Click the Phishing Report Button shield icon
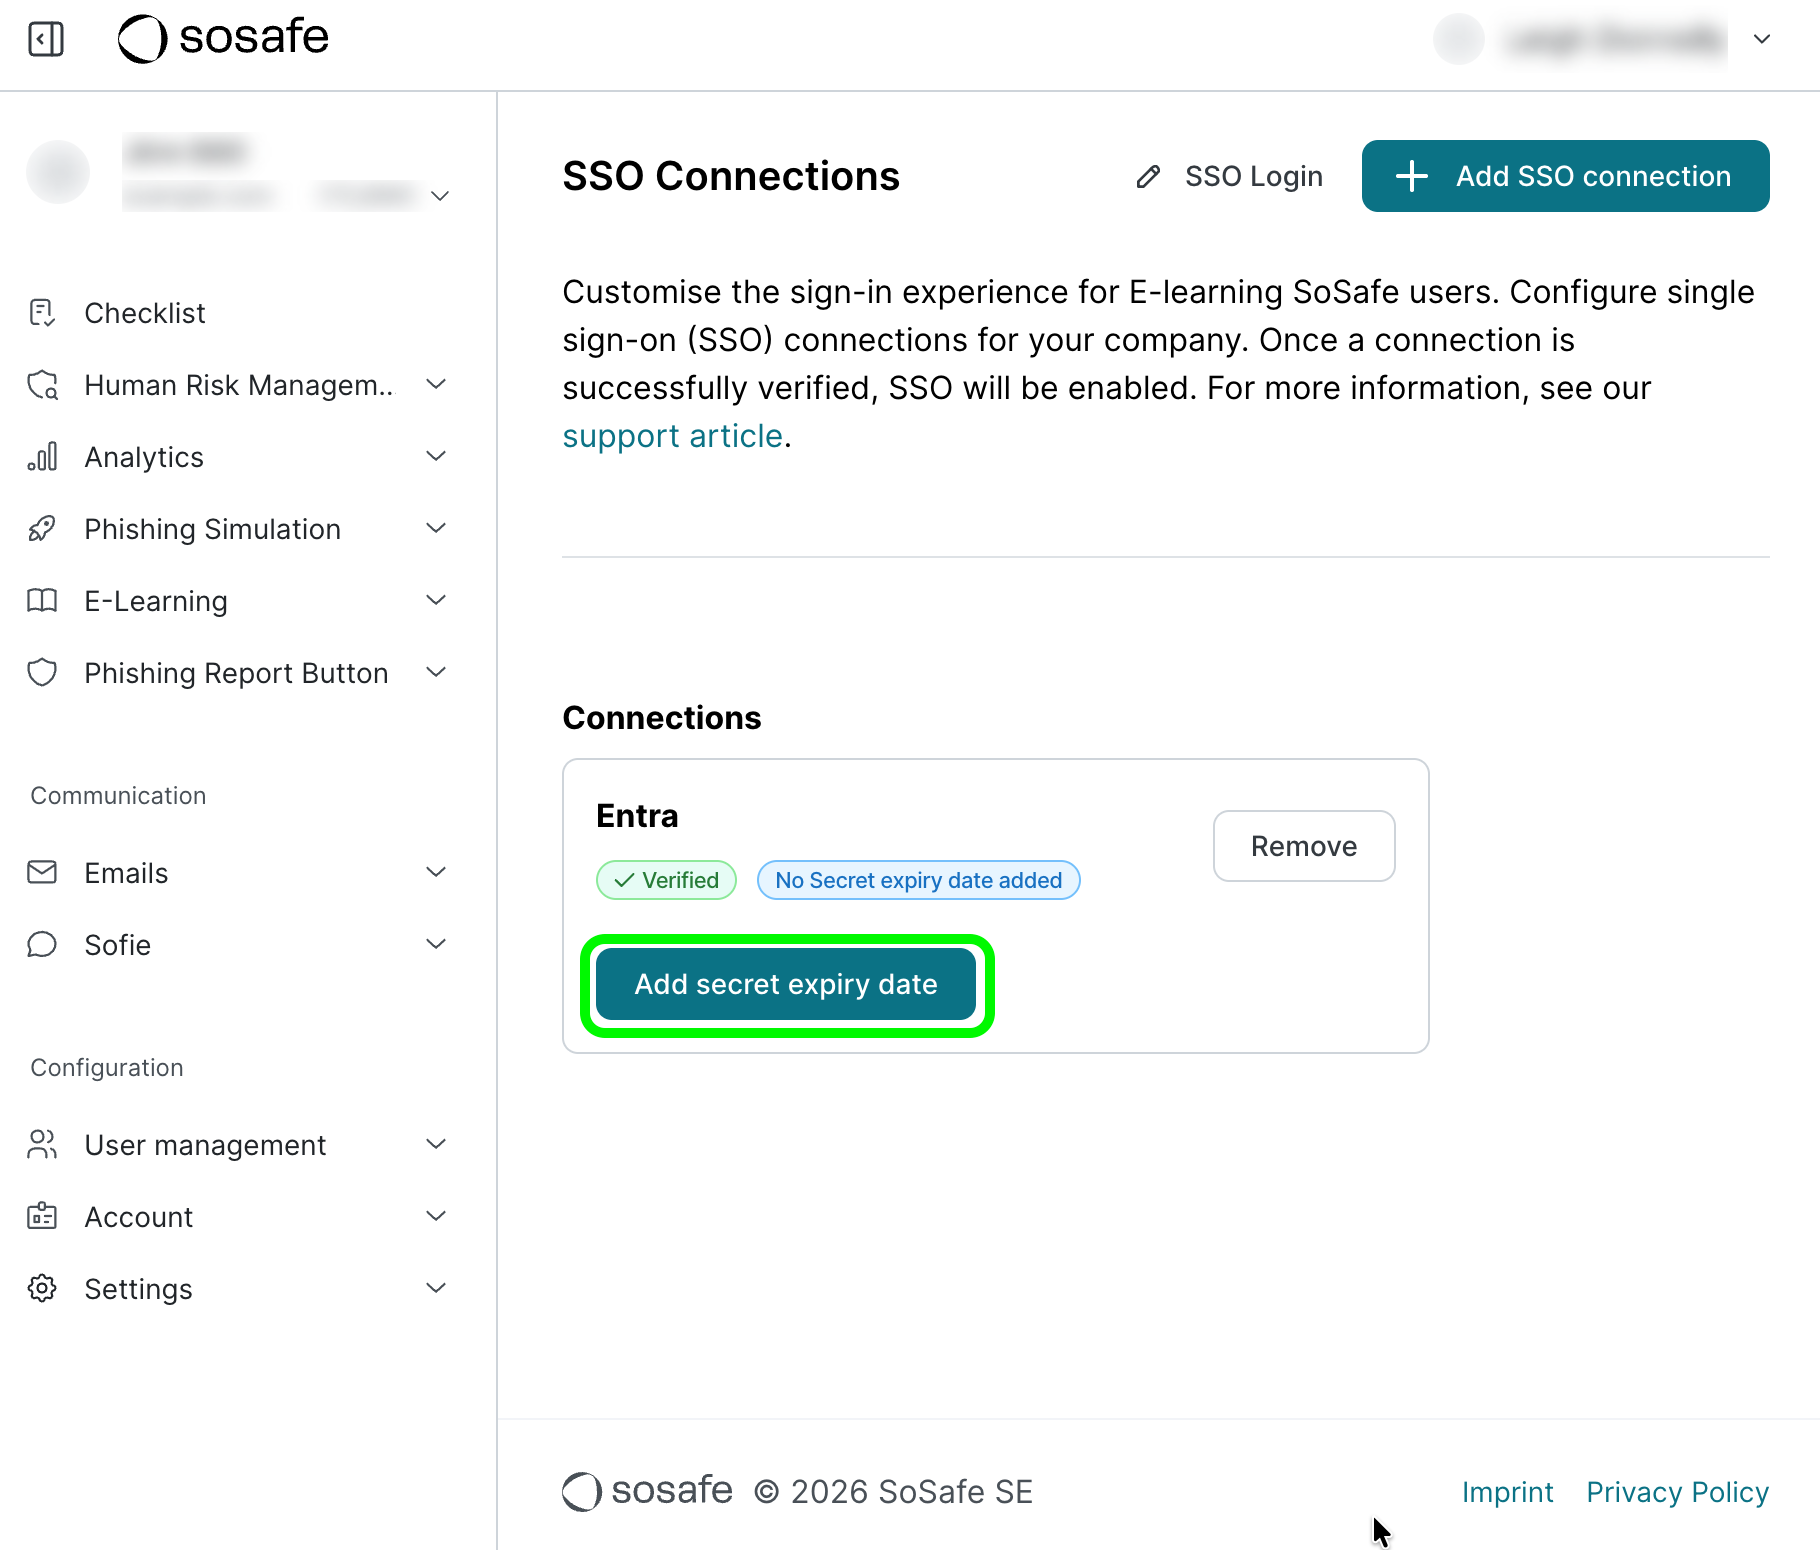 (x=42, y=673)
